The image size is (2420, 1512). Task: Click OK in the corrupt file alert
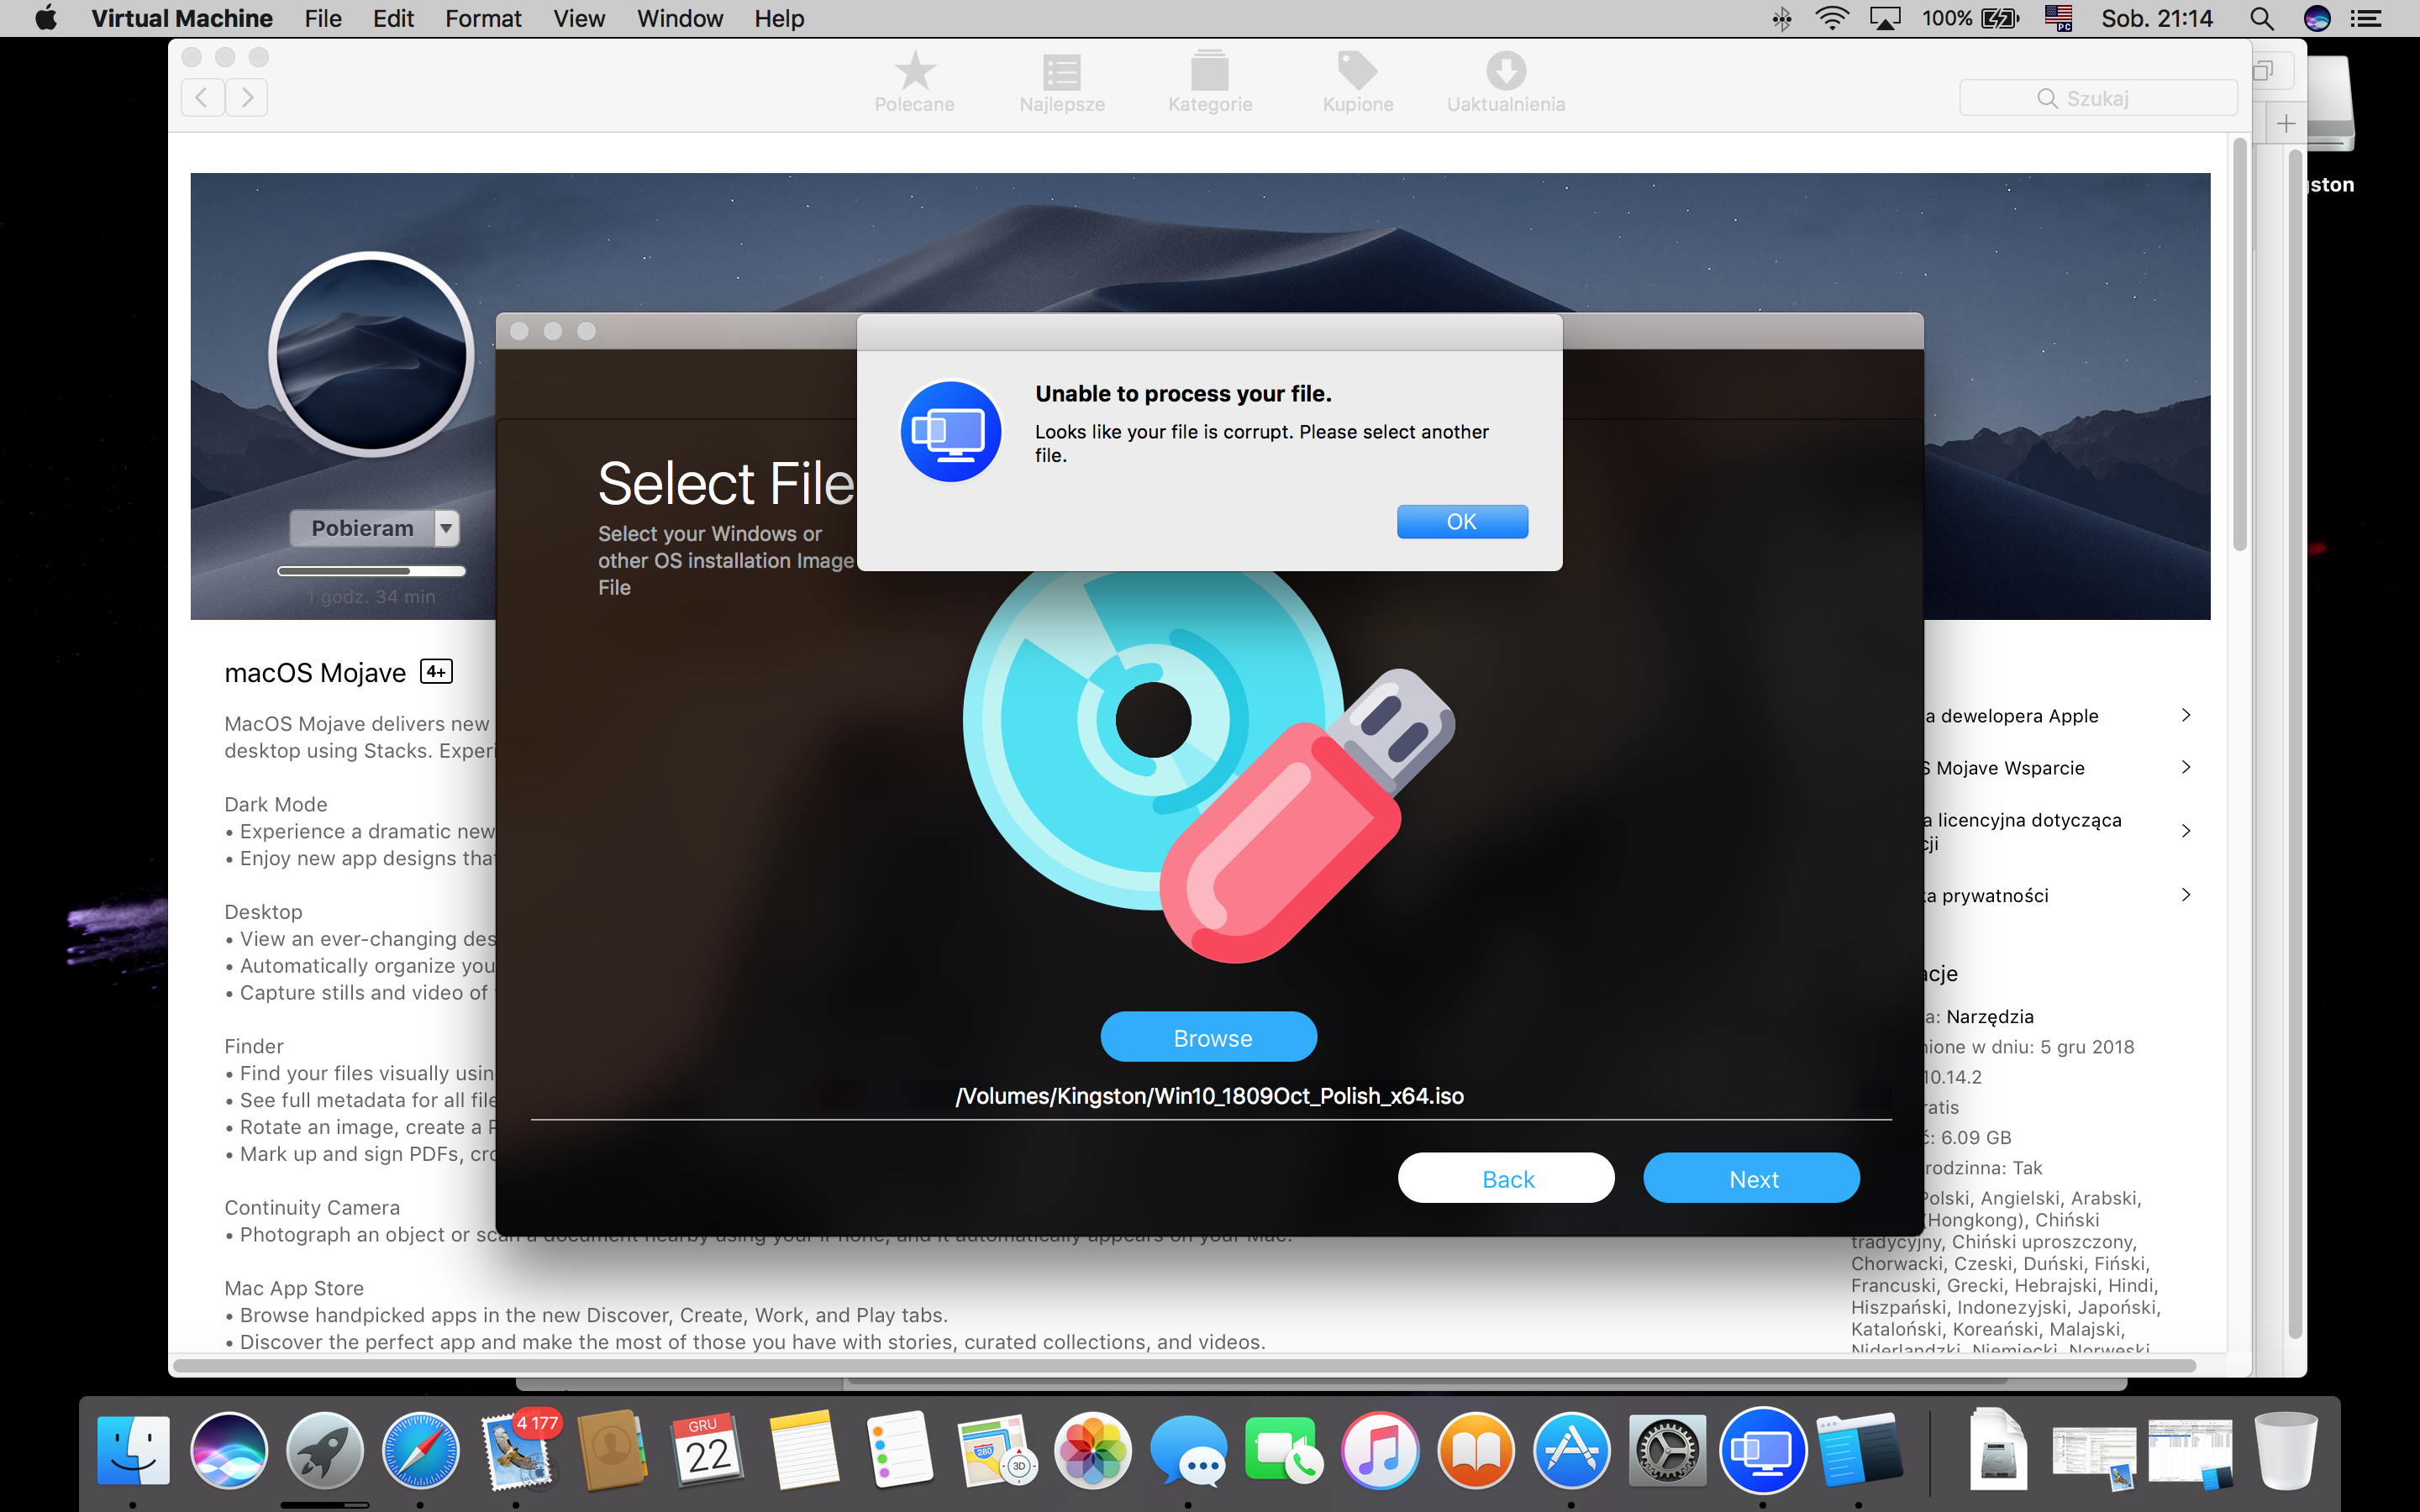pyautogui.click(x=1461, y=521)
